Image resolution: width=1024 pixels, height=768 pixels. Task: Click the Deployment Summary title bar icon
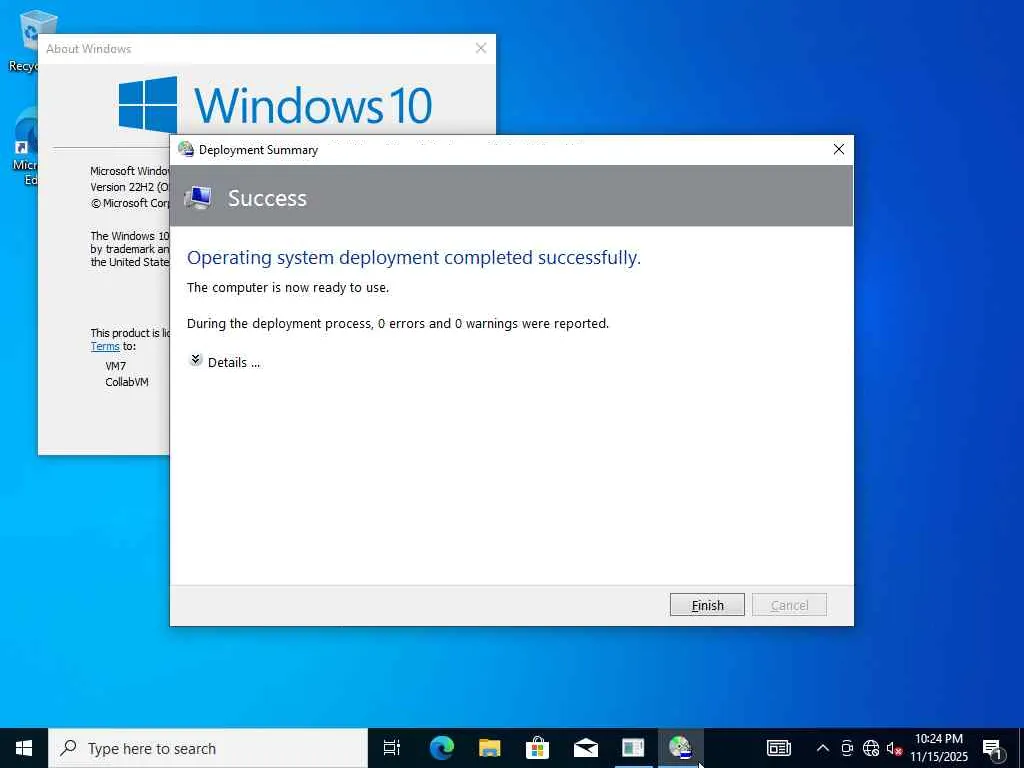click(185, 150)
